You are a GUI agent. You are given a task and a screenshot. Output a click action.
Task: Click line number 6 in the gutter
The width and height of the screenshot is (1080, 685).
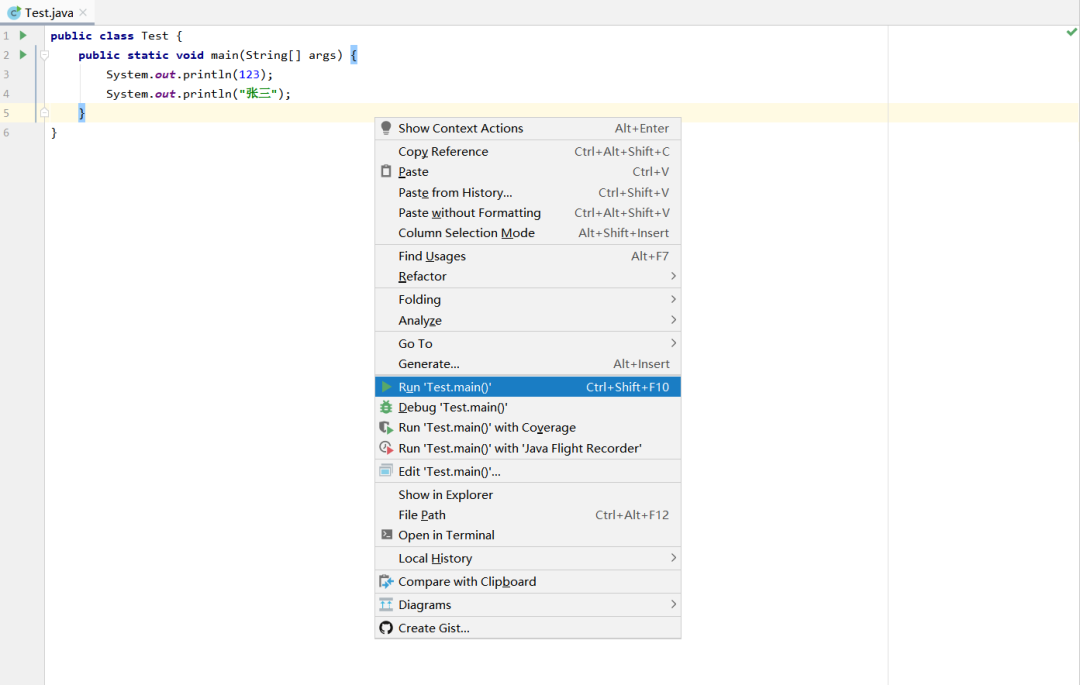[x=6, y=132]
